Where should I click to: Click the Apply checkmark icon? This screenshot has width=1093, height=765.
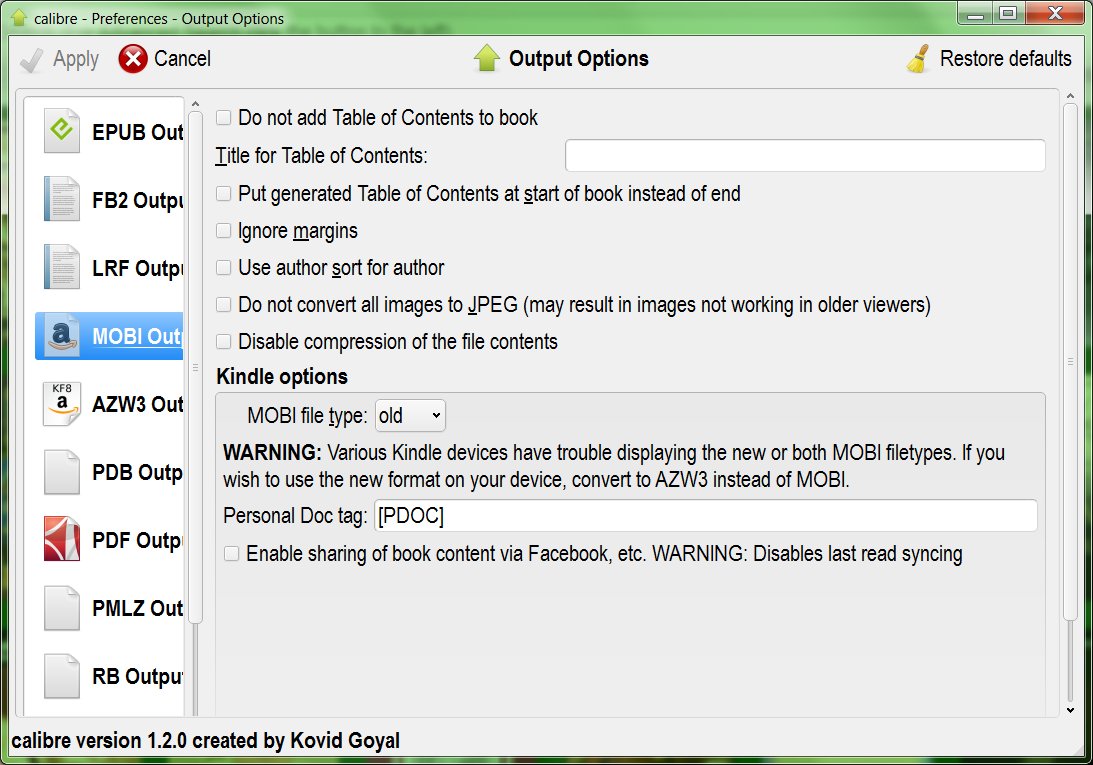click(x=31, y=60)
